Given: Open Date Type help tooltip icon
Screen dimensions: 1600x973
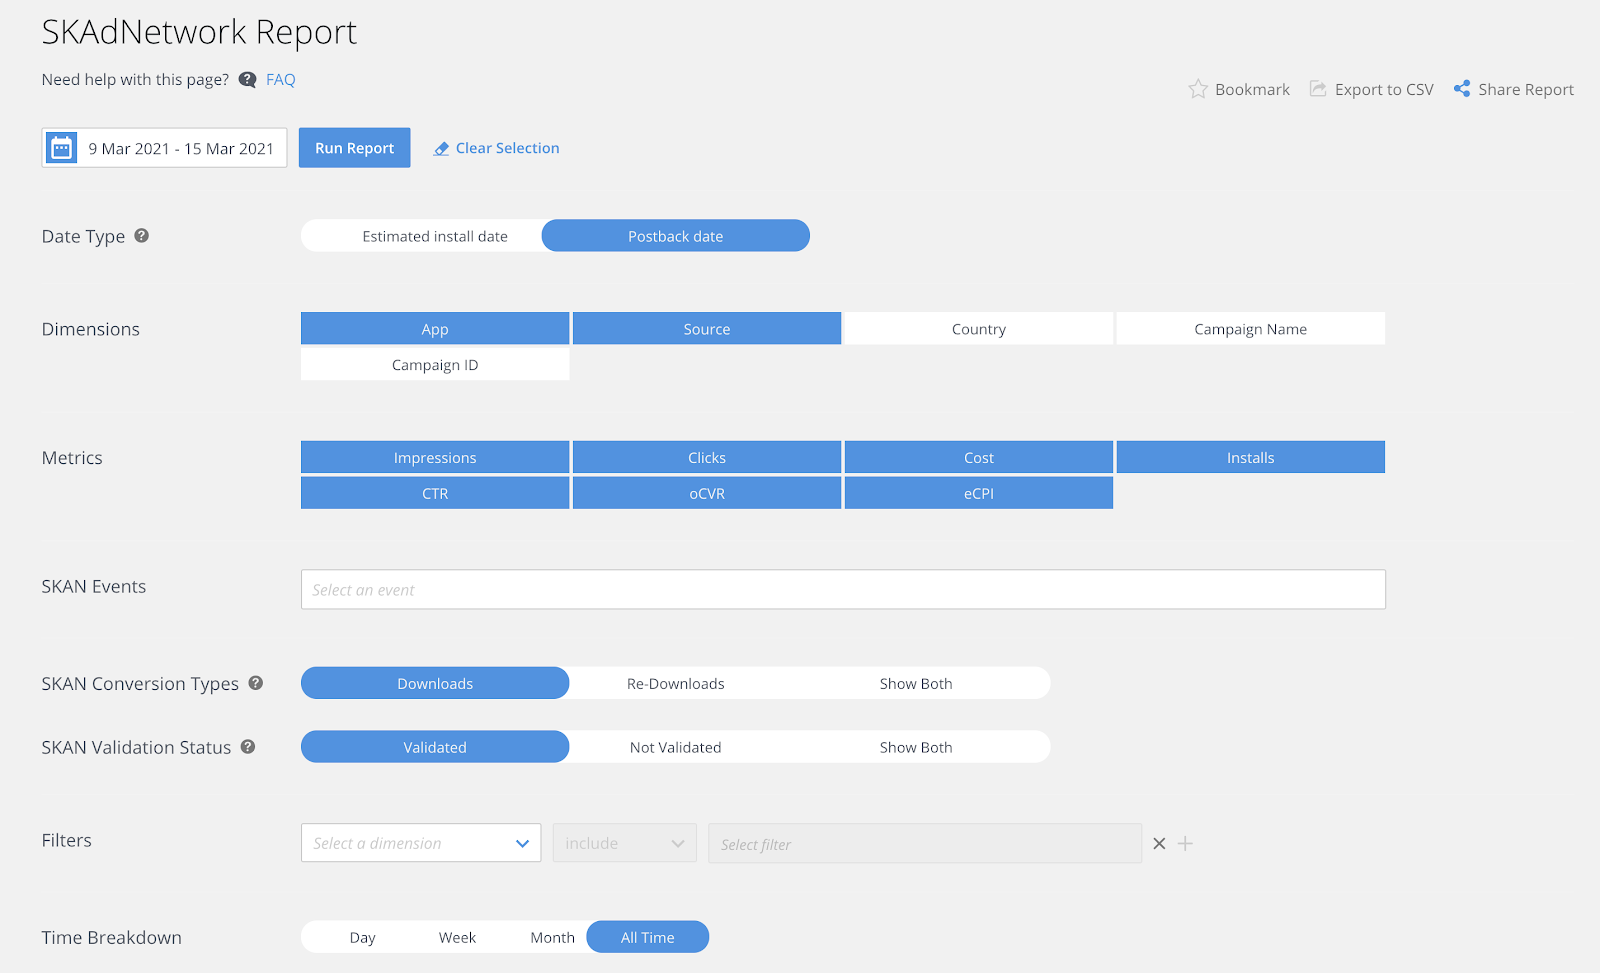Looking at the screenshot, I should [x=142, y=236].
